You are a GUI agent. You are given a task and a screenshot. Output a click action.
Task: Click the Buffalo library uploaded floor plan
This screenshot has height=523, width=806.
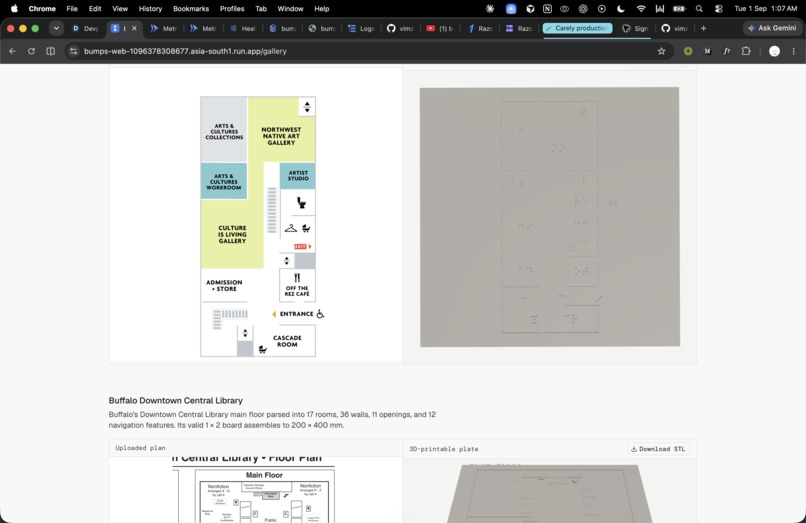pos(255,490)
